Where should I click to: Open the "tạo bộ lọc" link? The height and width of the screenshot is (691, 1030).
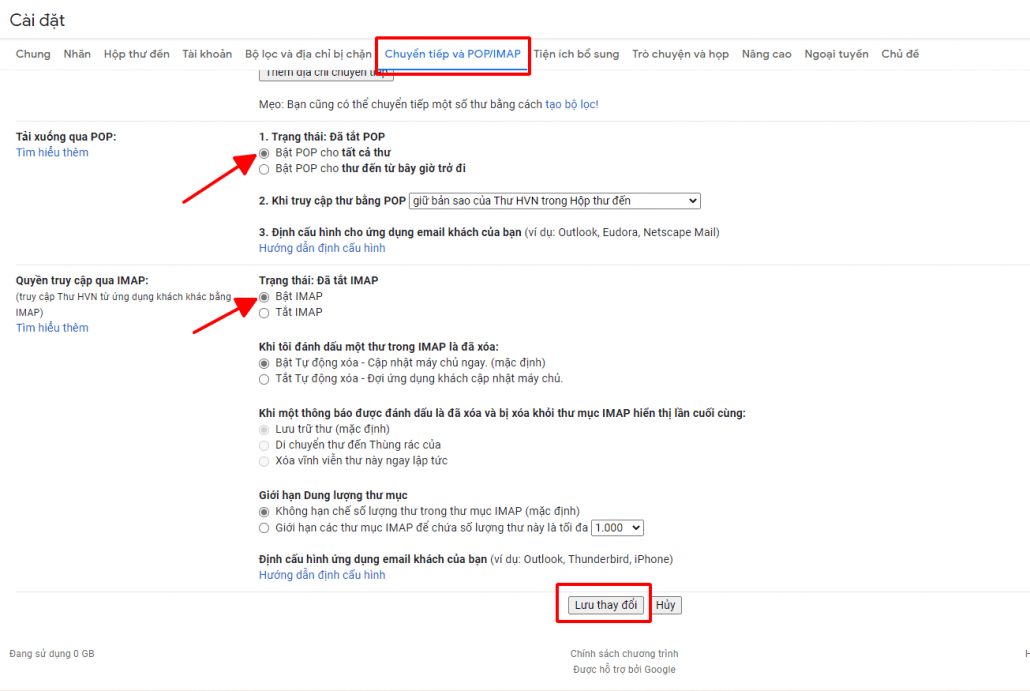pyautogui.click(x=571, y=104)
